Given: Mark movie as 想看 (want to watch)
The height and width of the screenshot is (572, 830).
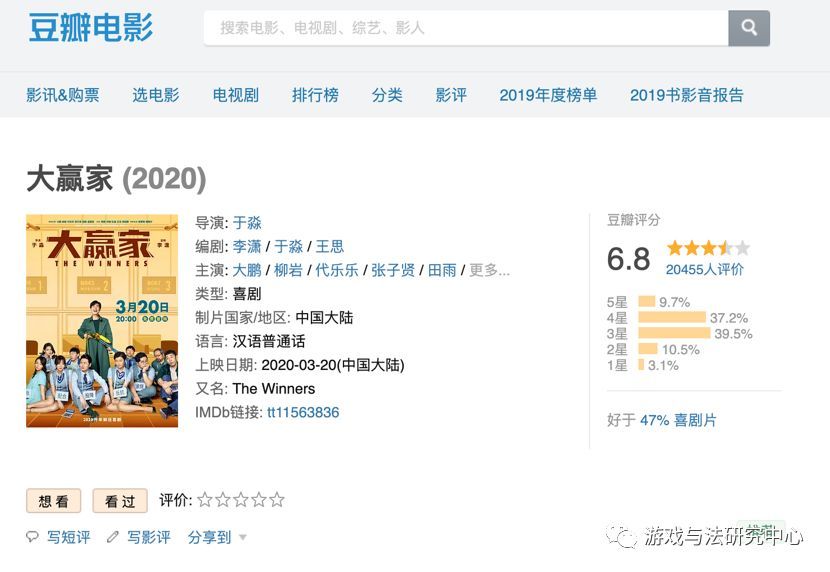Looking at the screenshot, I should click(54, 501).
